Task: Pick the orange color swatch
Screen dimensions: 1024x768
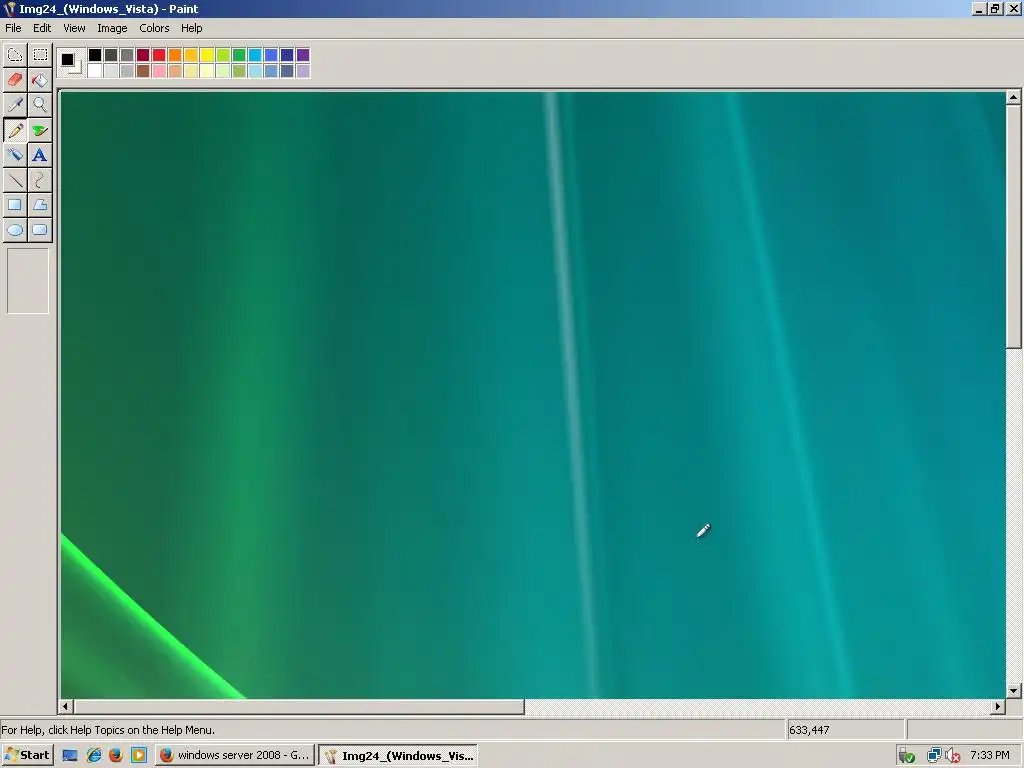Action: [x=175, y=55]
